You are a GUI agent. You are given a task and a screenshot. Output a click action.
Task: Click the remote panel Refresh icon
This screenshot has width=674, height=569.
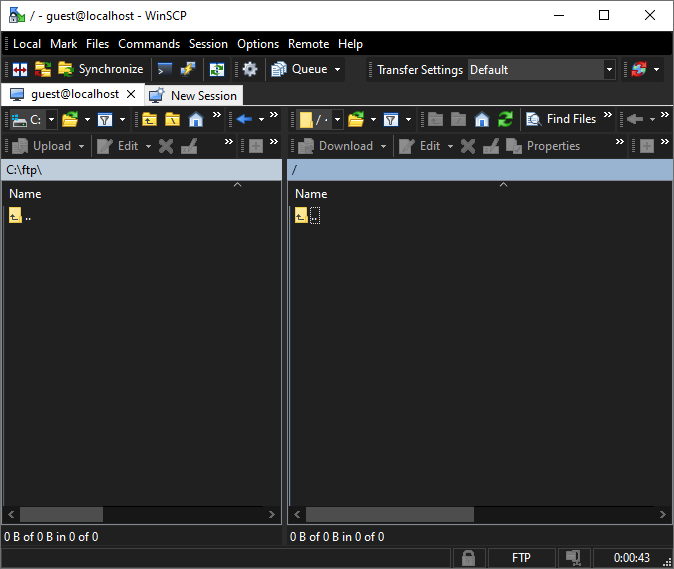505,119
